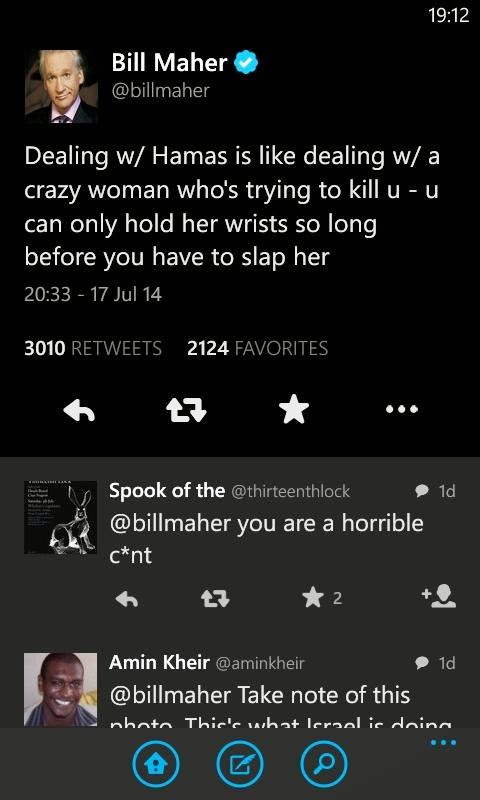Open Bill Maher's profile picture
Image resolution: width=480 pixels, height=800 pixels.
(61, 87)
